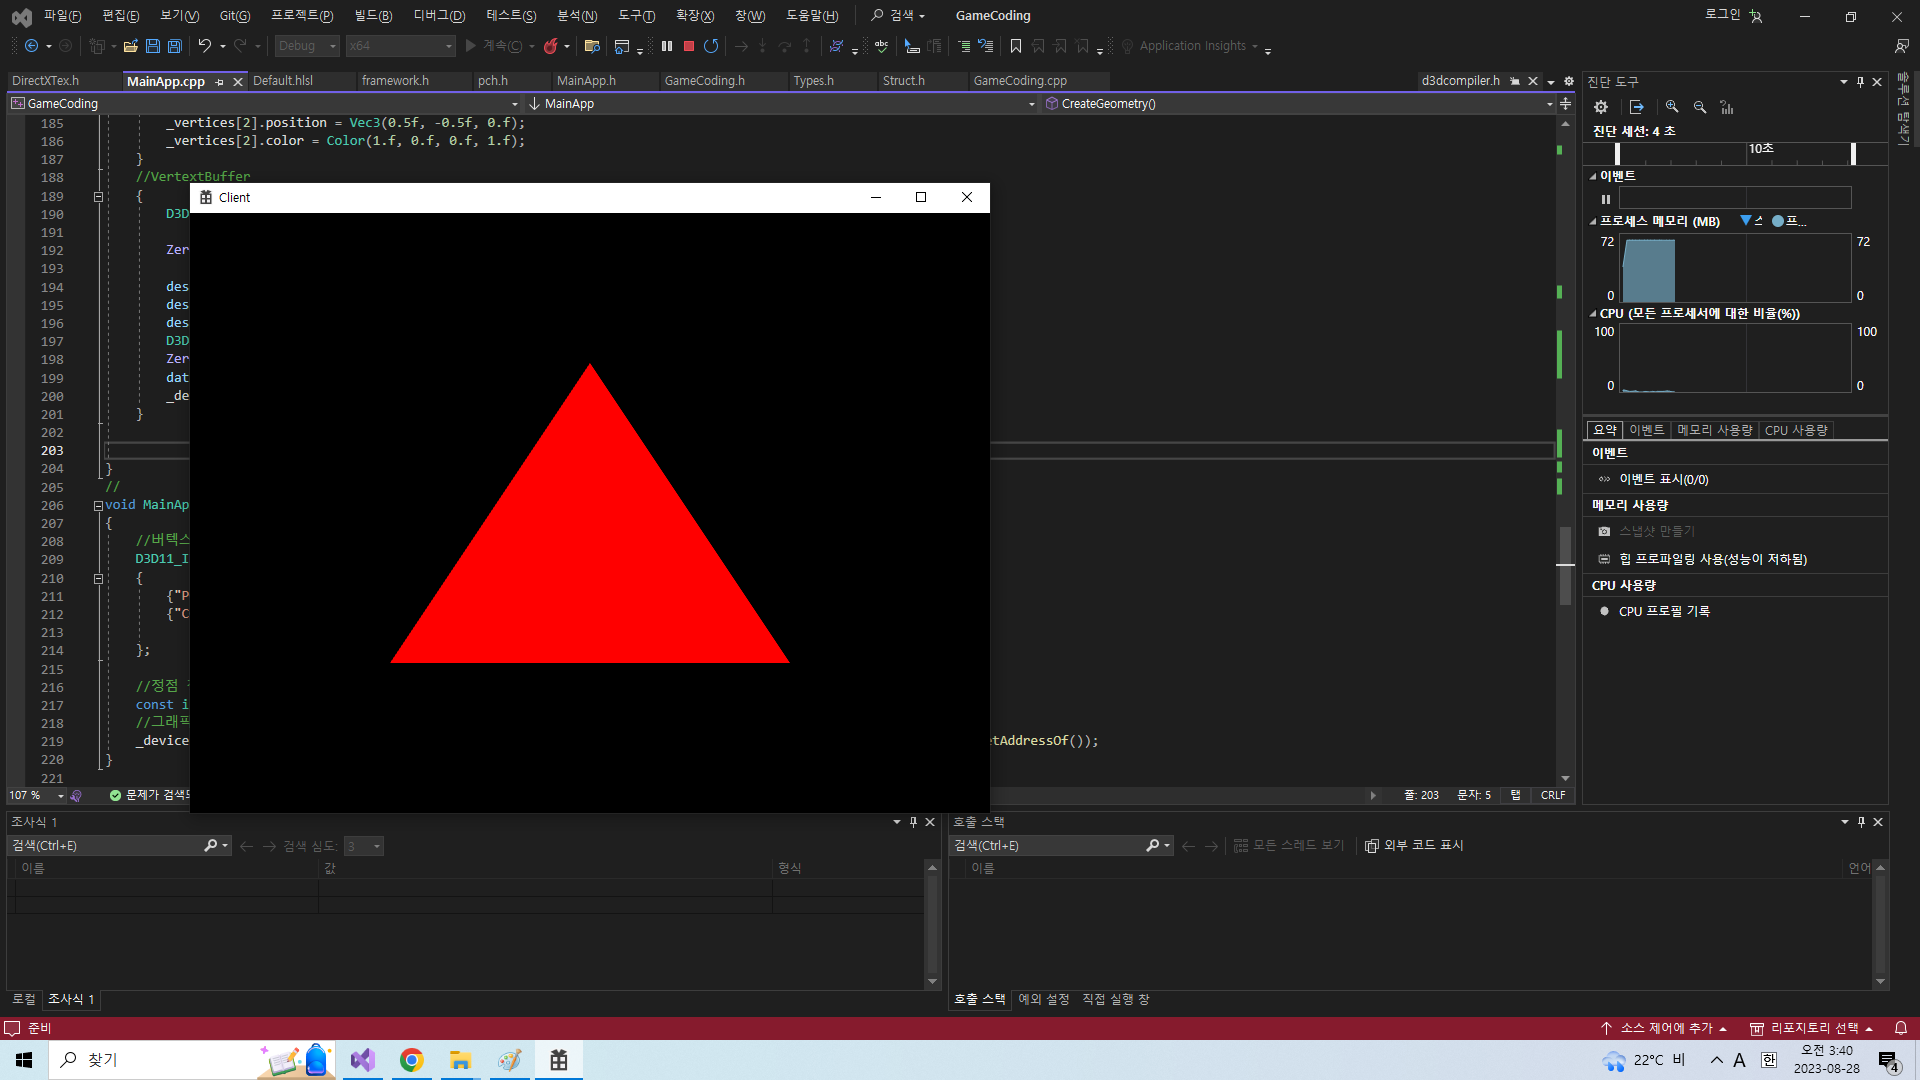Click the diagnostic tools output-window icon
1920x1080 pixels.
click(1637, 107)
